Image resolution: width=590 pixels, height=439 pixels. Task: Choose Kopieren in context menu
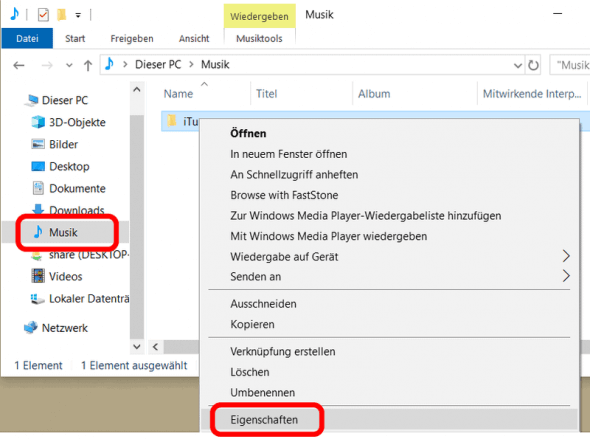pos(252,324)
